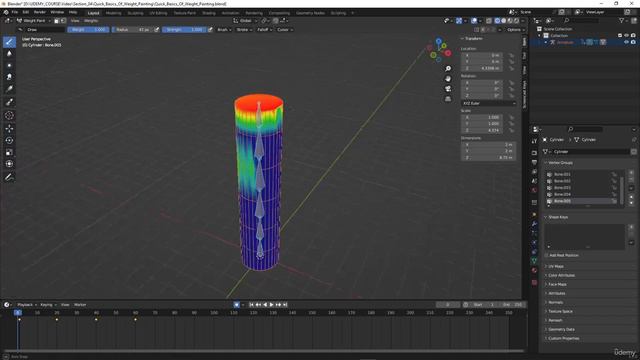This screenshot has width=640, height=360.
Task: Open Output properties tab icon
Action: tap(534, 162)
